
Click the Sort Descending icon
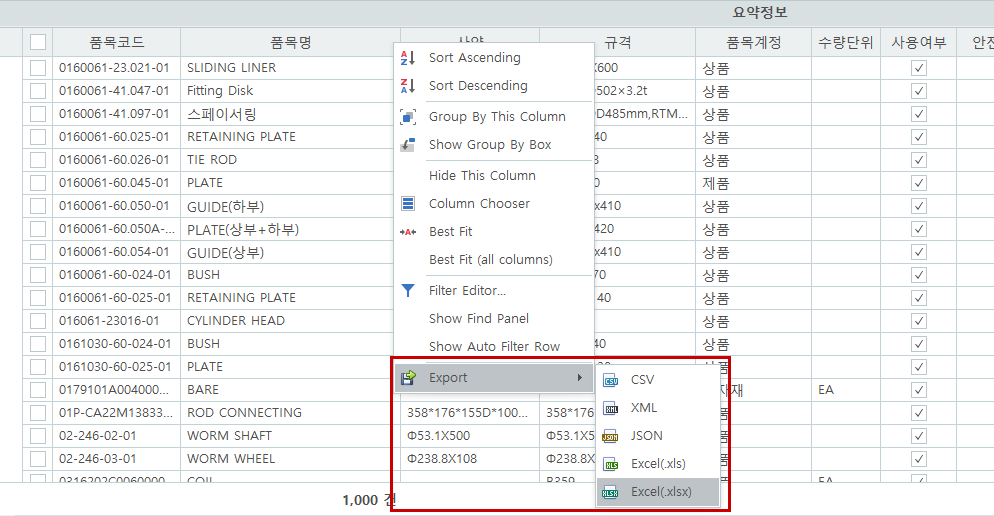pos(408,86)
